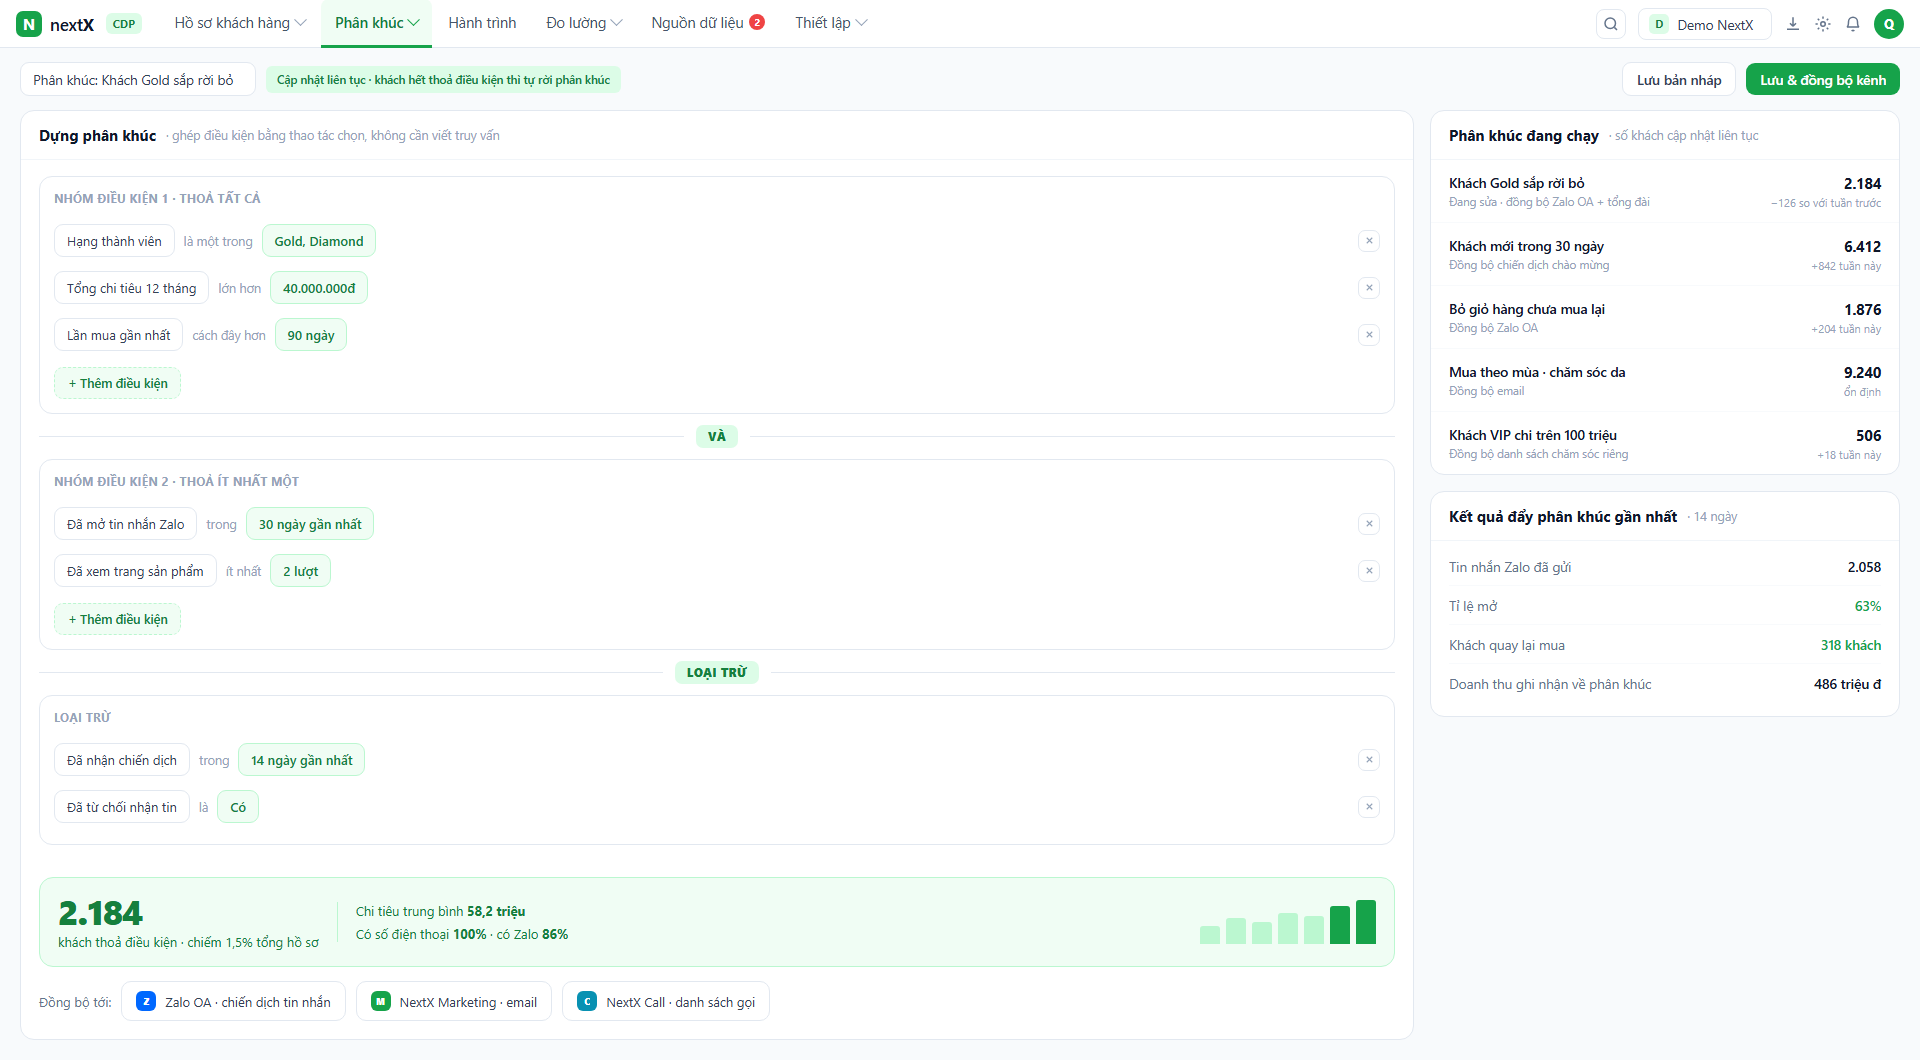Screen dimensions: 1920x1060
Task: Open the user avatar Q menu
Action: 1889,24
